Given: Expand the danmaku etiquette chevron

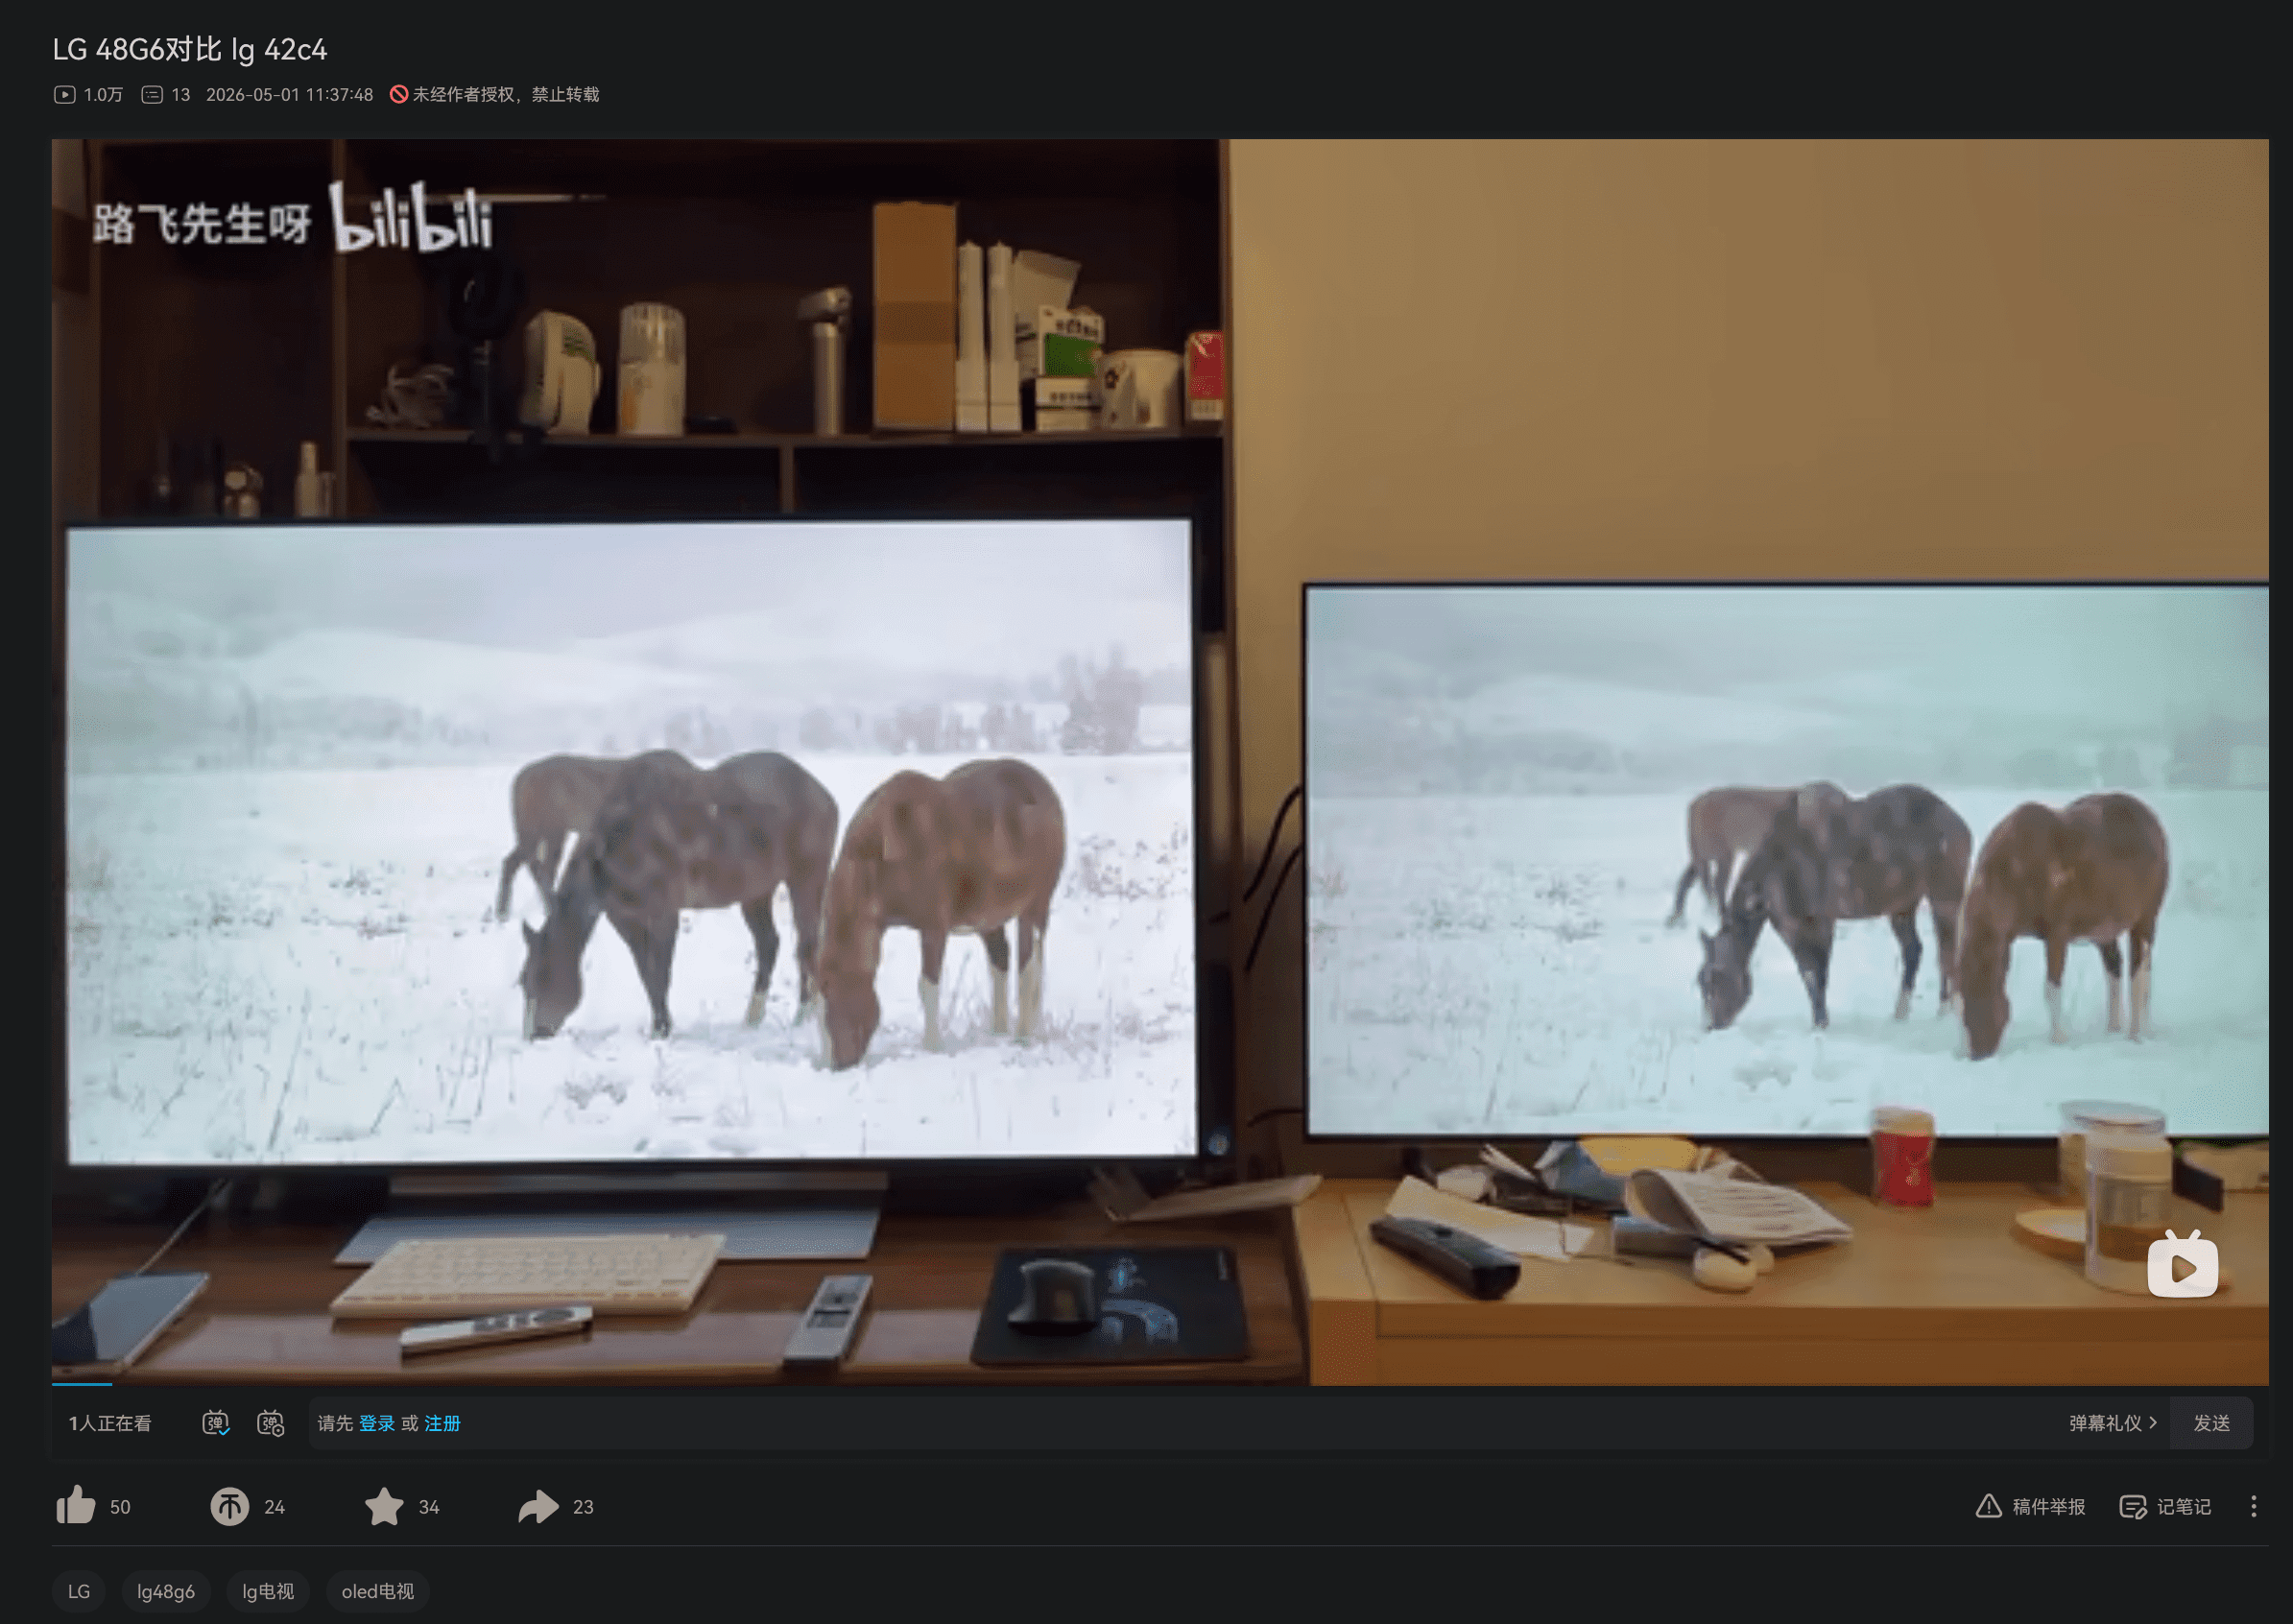Looking at the screenshot, I should point(2153,1422).
